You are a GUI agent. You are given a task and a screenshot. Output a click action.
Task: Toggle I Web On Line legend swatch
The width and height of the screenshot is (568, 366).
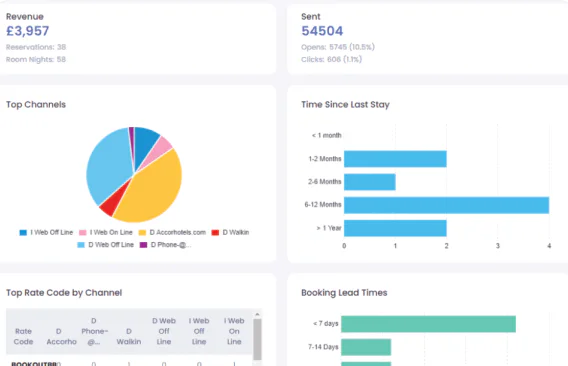point(83,233)
